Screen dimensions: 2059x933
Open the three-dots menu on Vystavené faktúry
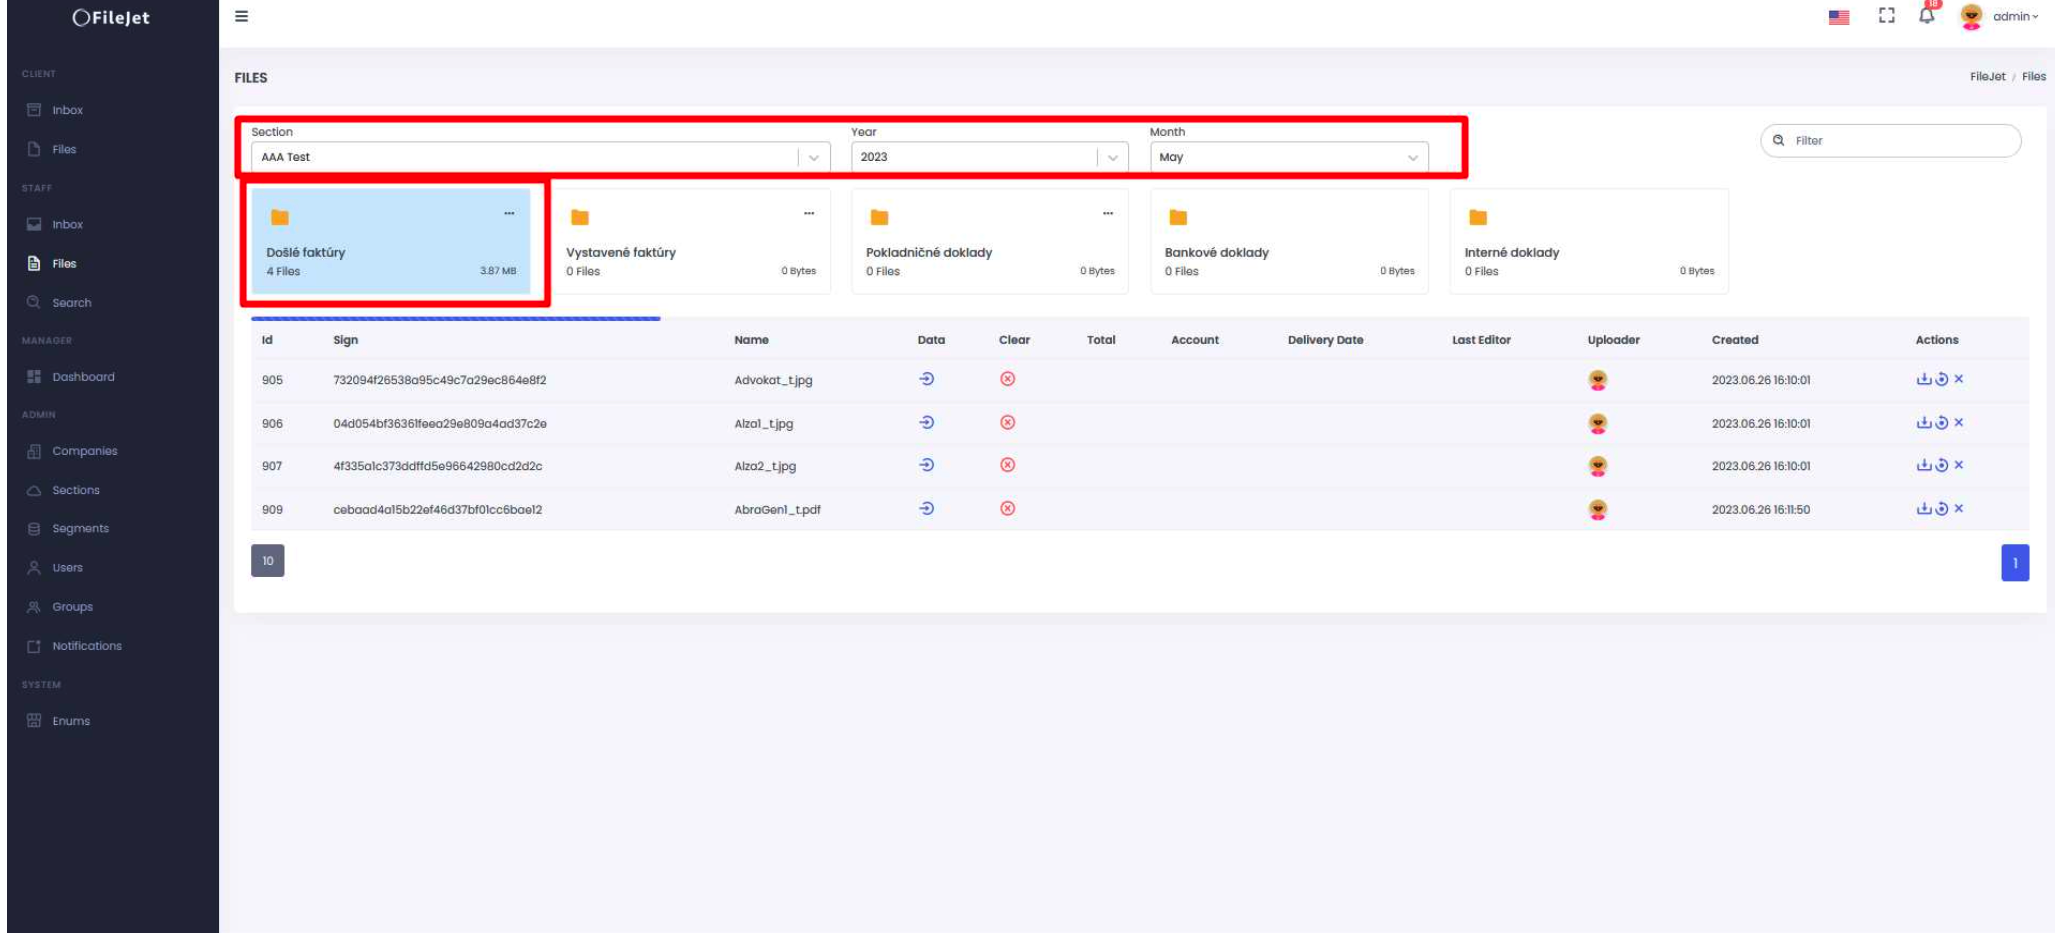(x=808, y=213)
